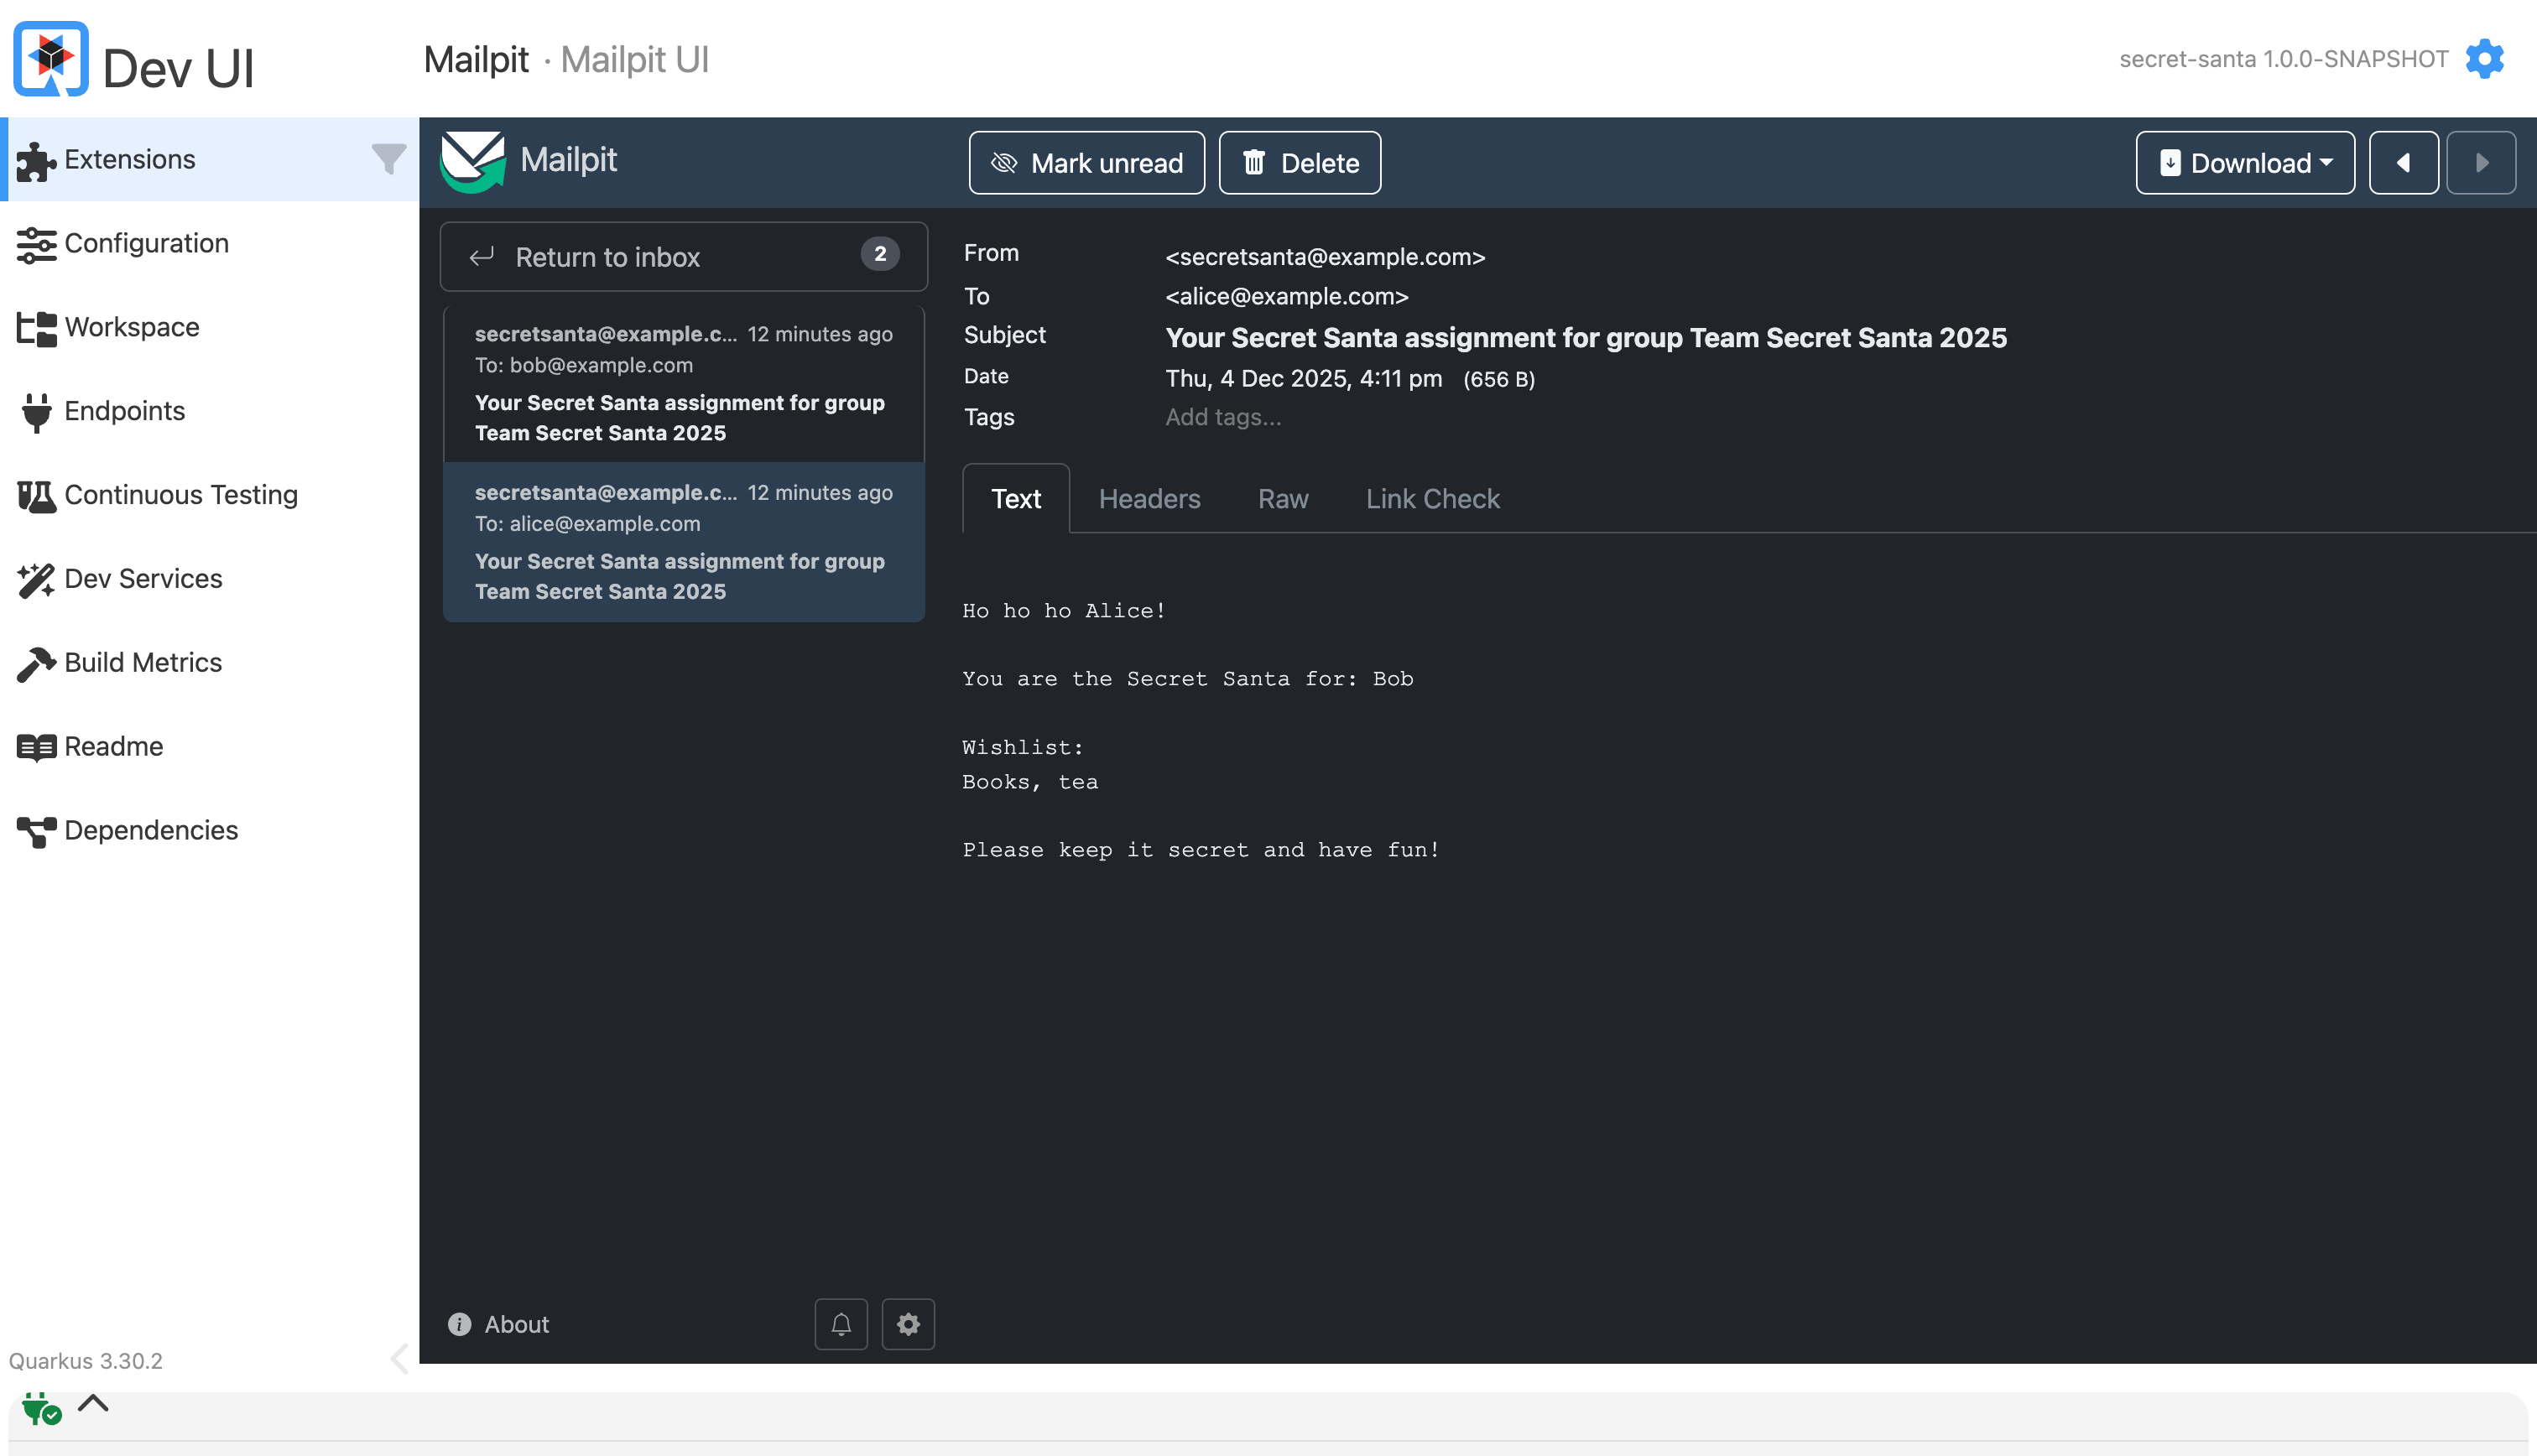
Task: Click the Dev UI settings gear icon
Action: coord(2484,59)
